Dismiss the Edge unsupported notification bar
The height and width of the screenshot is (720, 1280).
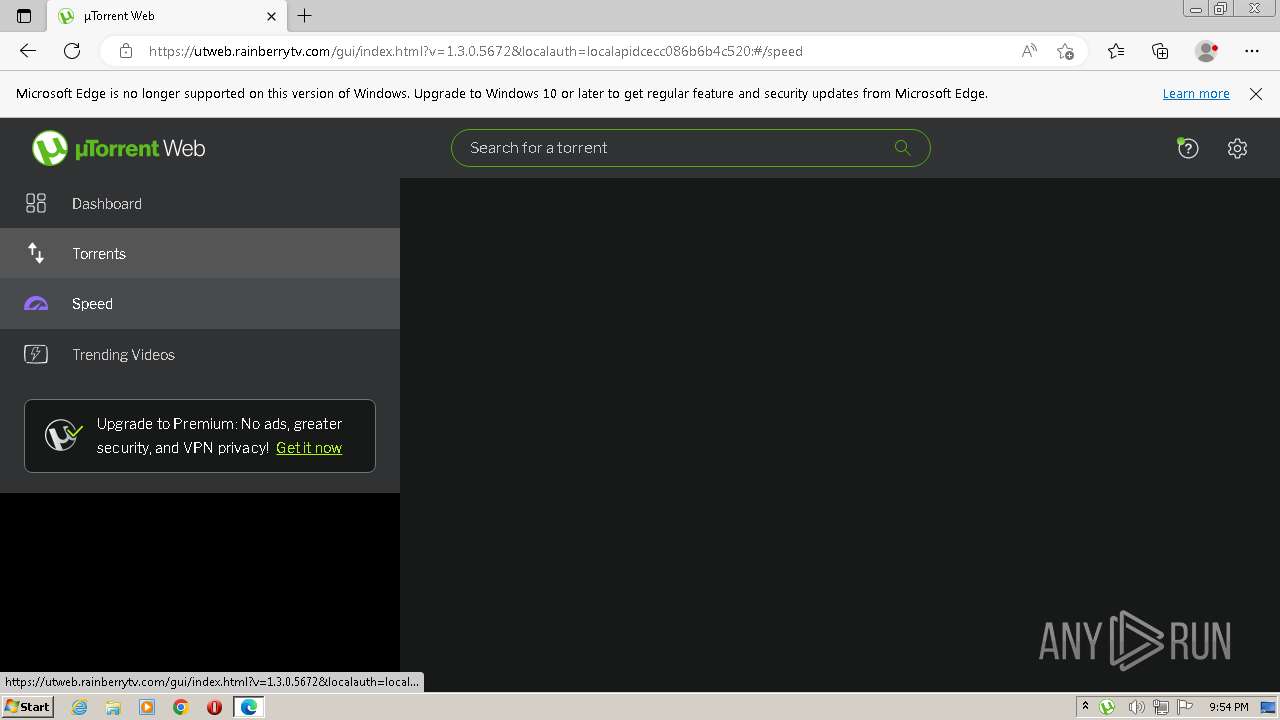coord(1256,94)
